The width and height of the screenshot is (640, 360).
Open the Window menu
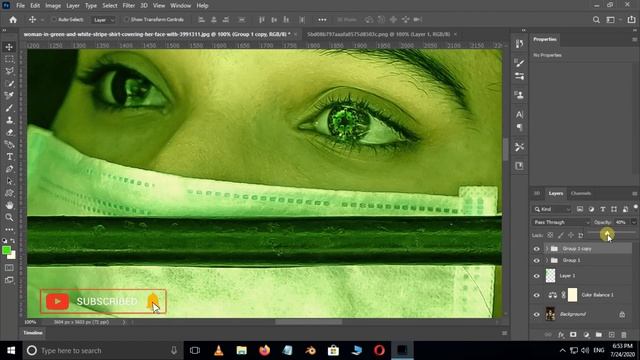coord(180,6)
